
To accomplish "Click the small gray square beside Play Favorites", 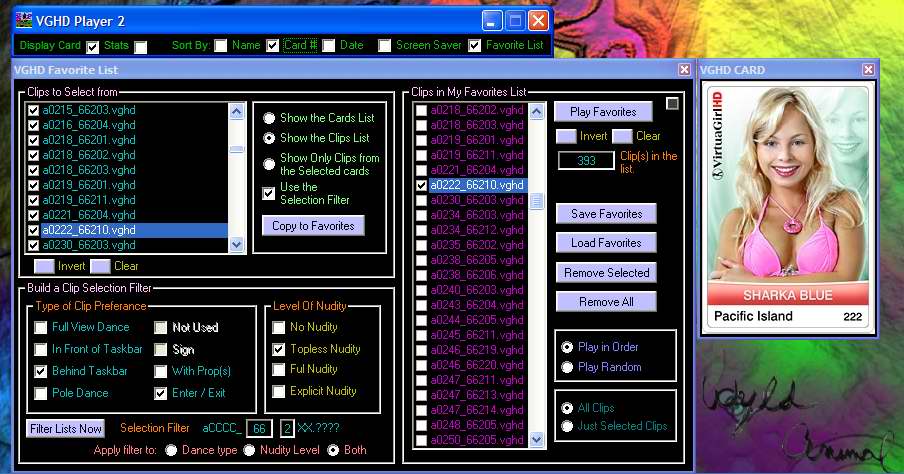I will point(672,103).
